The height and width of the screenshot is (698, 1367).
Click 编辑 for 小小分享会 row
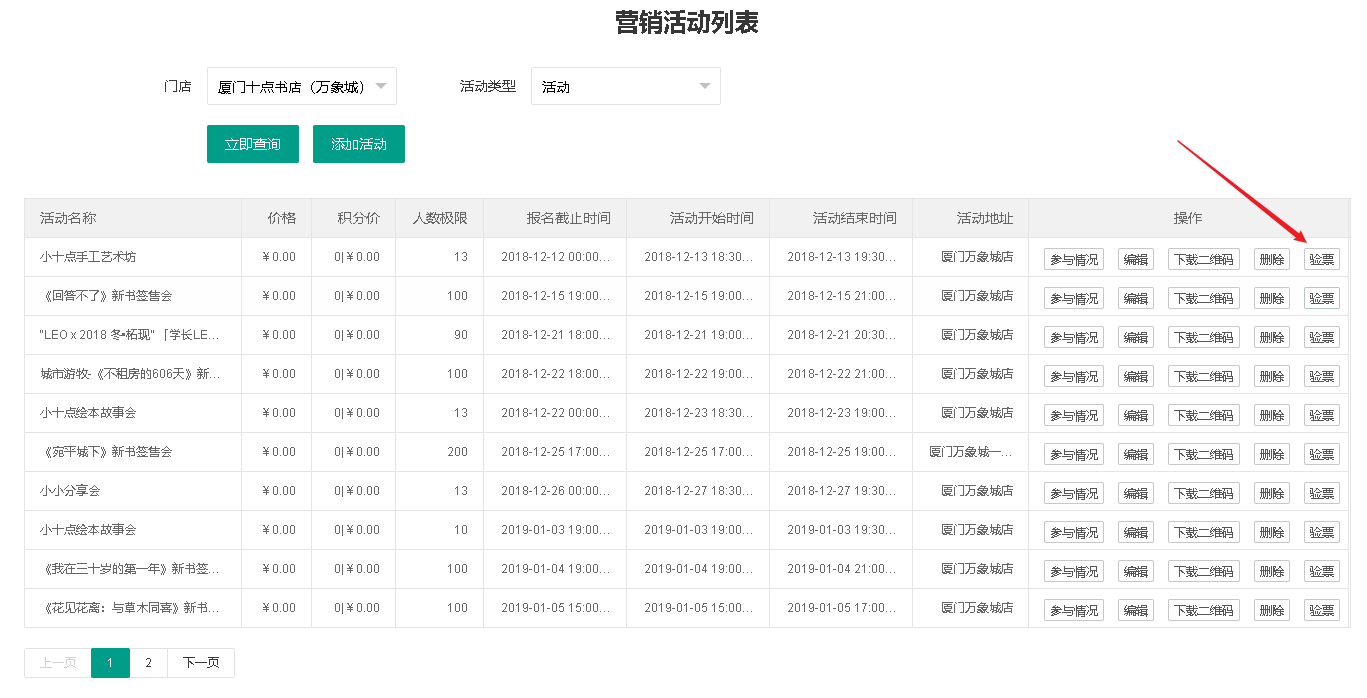coord(1135,493)
